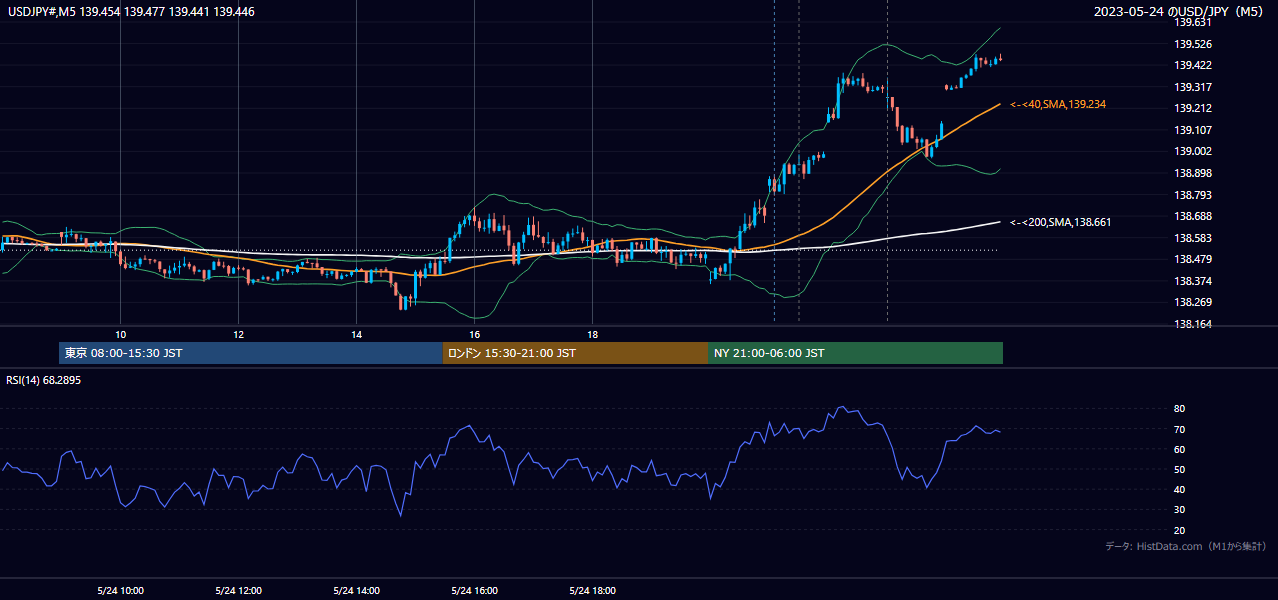Click price level 138.374 on axis

point(1193,281)
